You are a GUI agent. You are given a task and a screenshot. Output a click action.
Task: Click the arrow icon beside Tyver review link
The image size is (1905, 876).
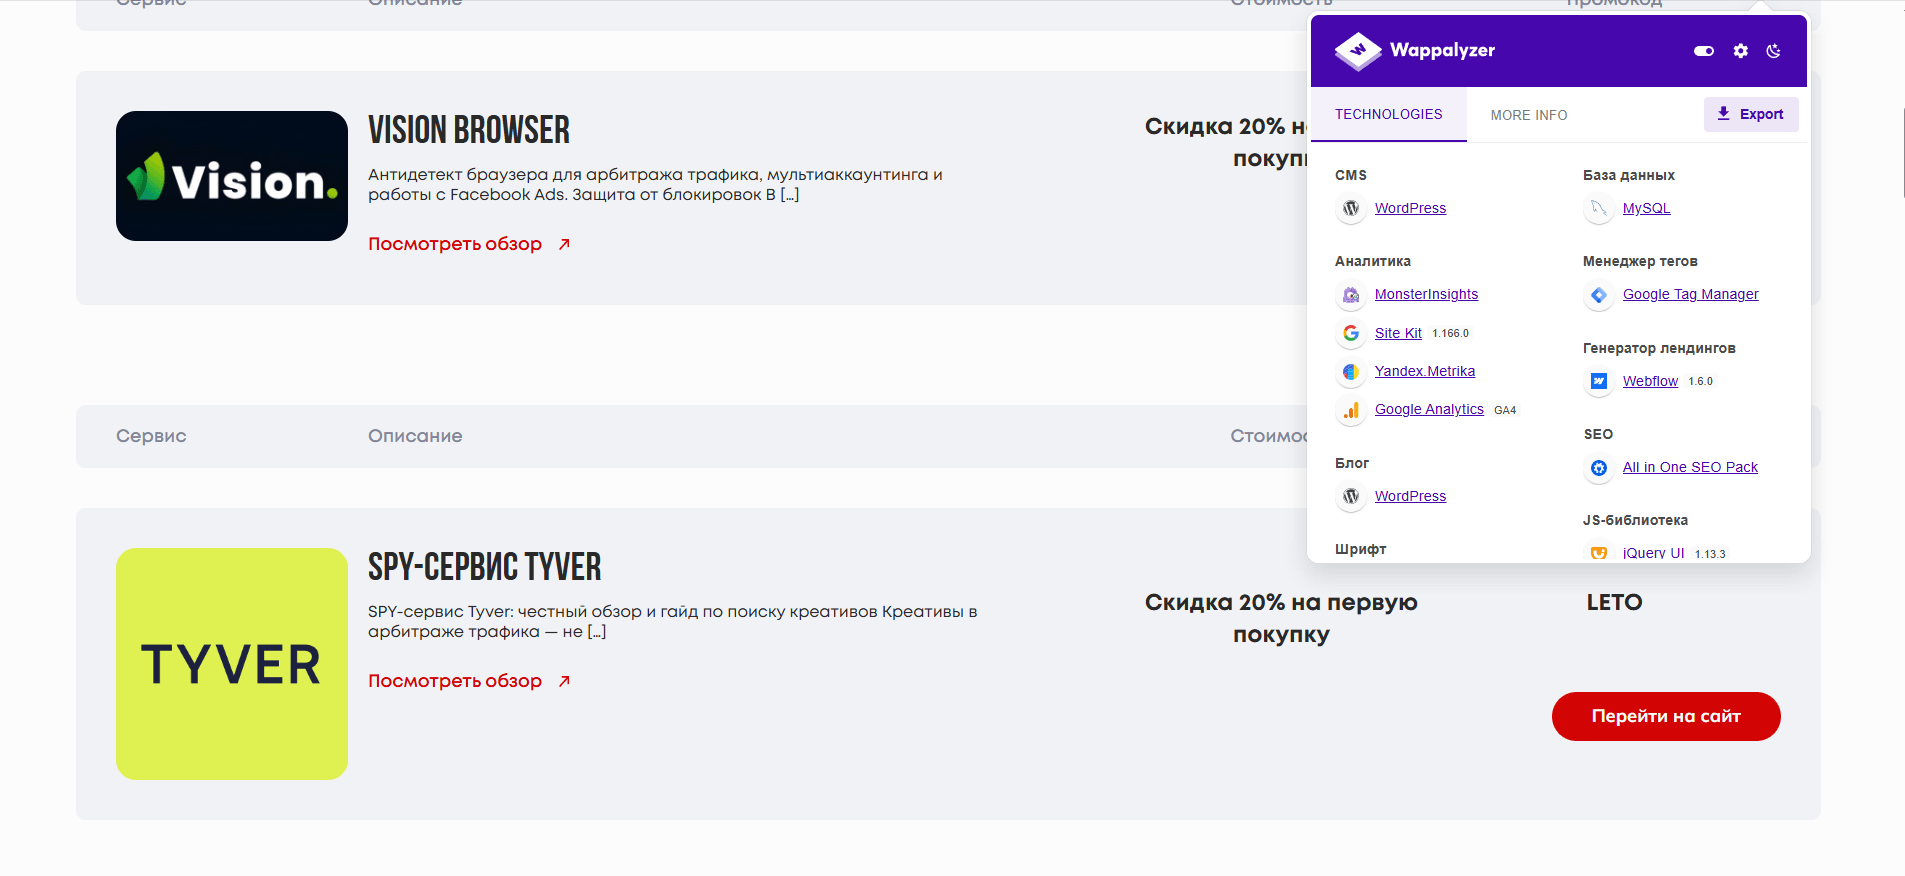564,681
